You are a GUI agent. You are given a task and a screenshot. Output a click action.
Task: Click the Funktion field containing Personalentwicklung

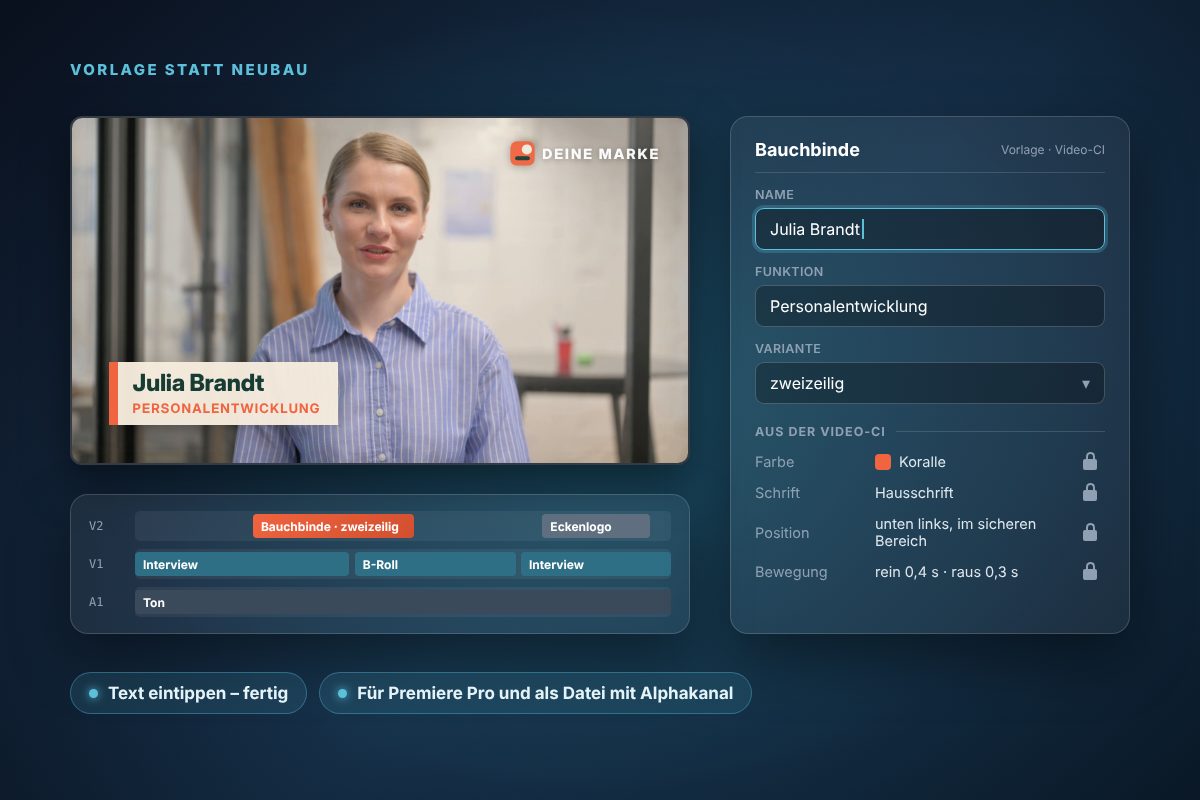[930, 306]
